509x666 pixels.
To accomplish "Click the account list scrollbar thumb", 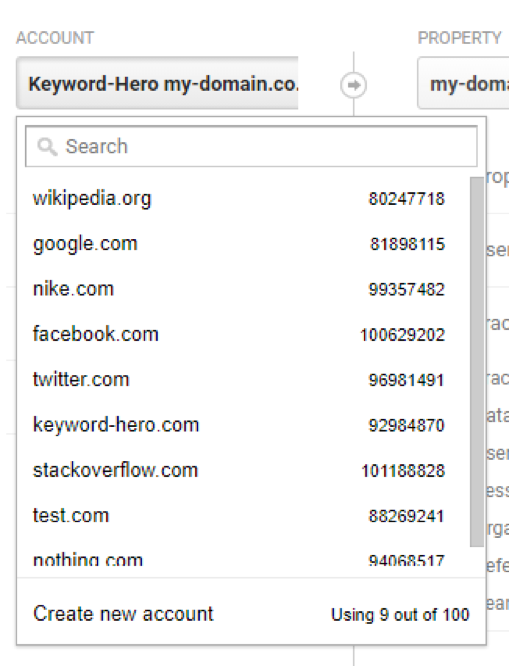I will 477,362.
